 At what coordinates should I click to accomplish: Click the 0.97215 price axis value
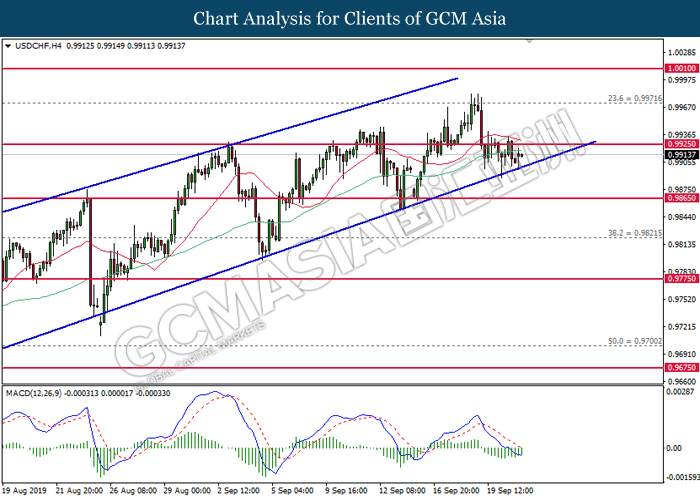click(x=682, y=327)
